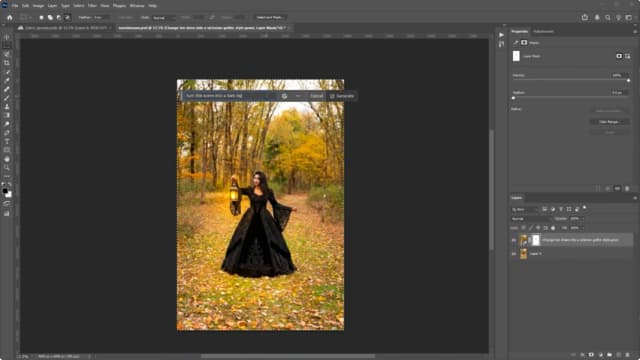Hide the generative top layer eye
This screenshot has width=640, height=360.
tap(514, 240)
